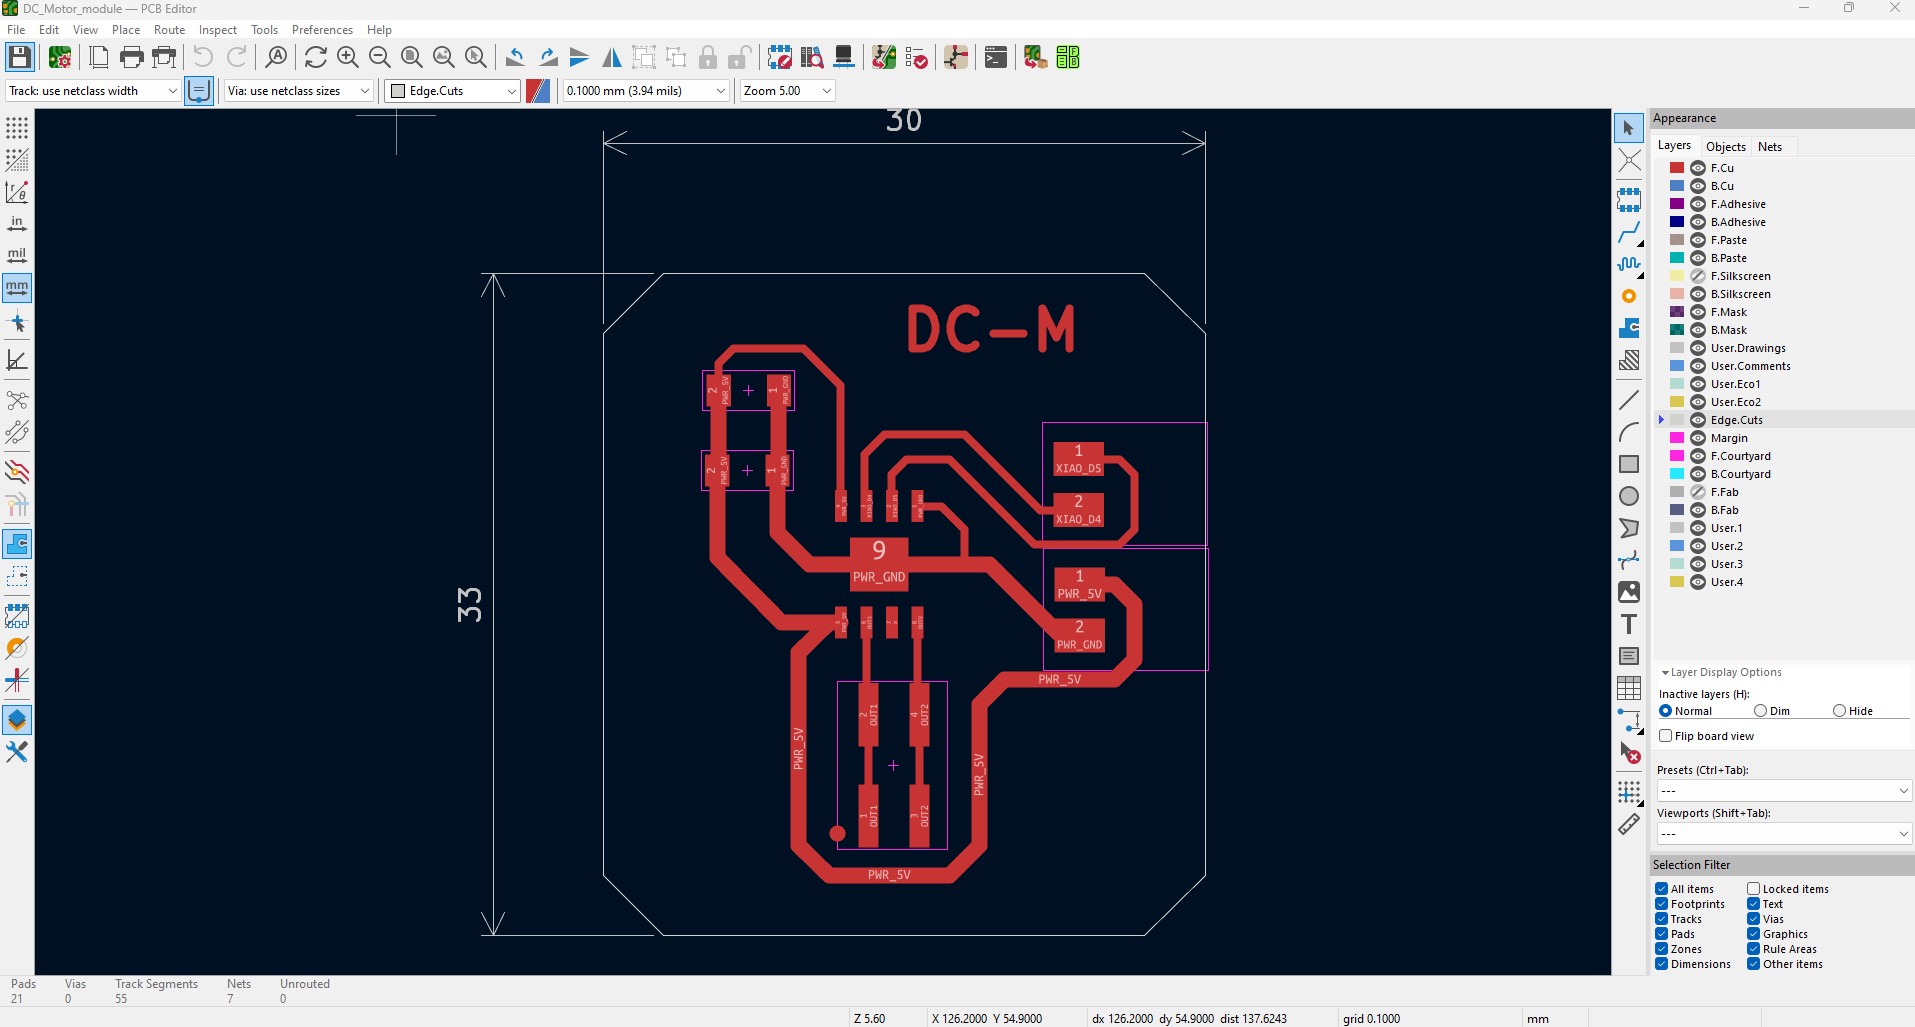The height and width of the screenshot is (1027, 1915).
Task: Click the Undo arrow icon
Action: click(203, 57)
